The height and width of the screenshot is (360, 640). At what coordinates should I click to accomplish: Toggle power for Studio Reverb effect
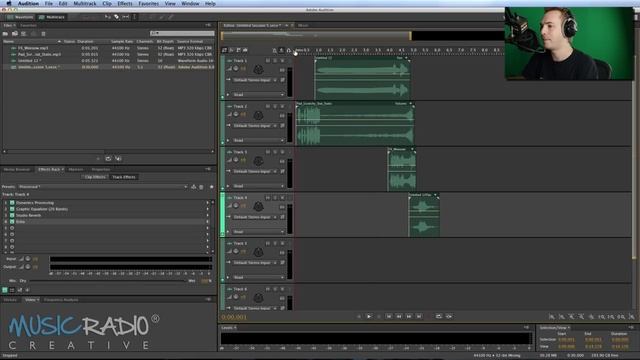tap(12, 215)
